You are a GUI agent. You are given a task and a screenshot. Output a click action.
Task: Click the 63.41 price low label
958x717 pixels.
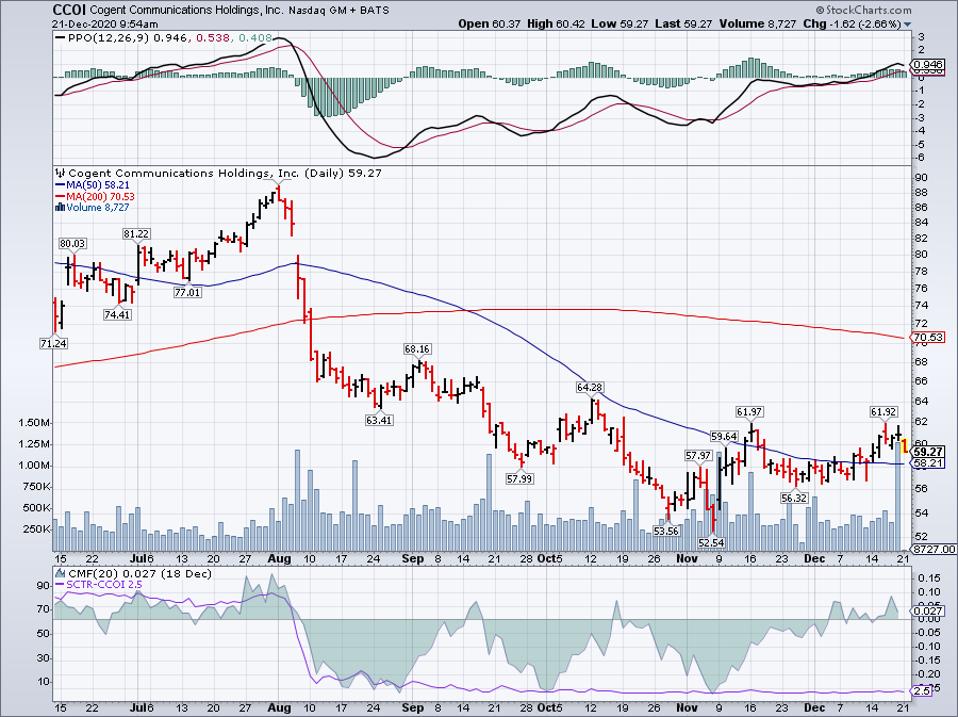[379, 420]
